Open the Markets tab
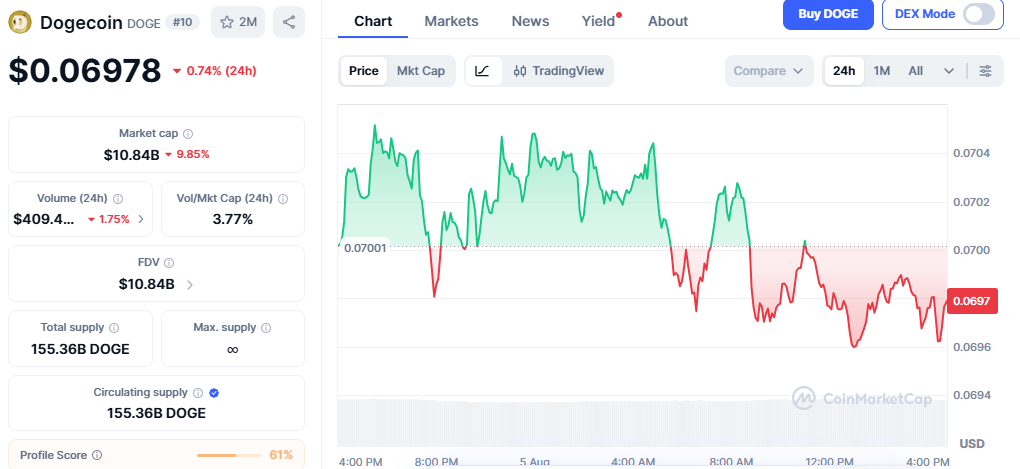Viewport: 1020px width, 469px height. click(451, 21)
